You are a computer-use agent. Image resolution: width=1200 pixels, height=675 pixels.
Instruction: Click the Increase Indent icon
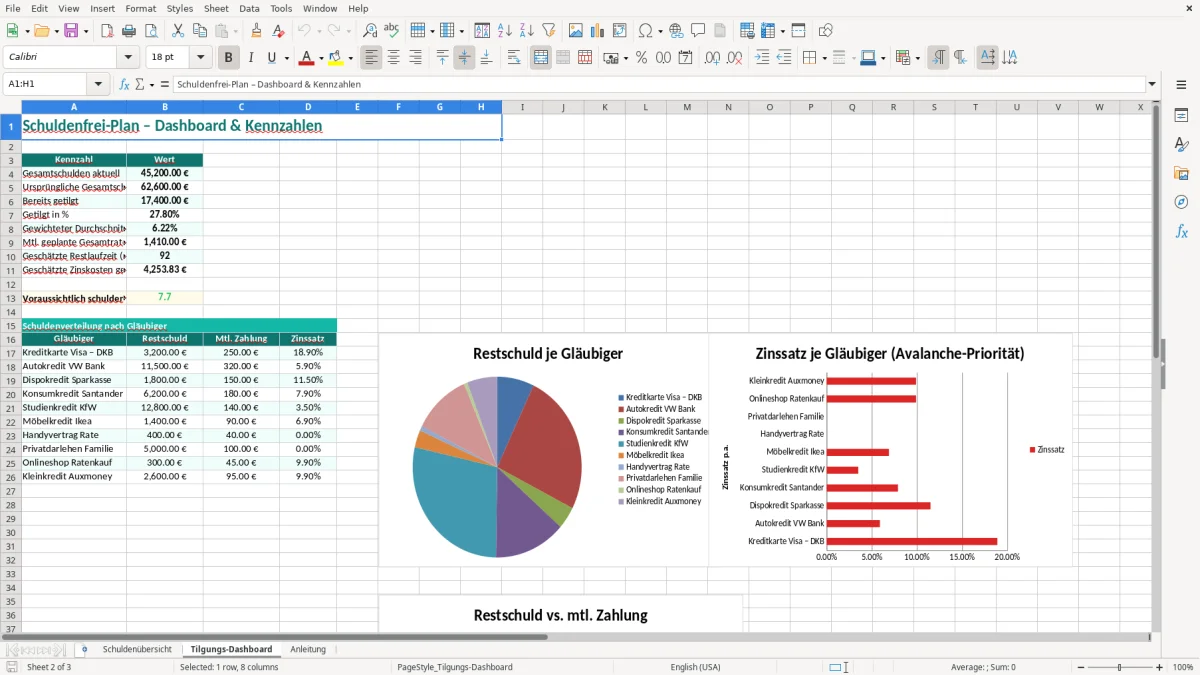(x=762, y=58)
